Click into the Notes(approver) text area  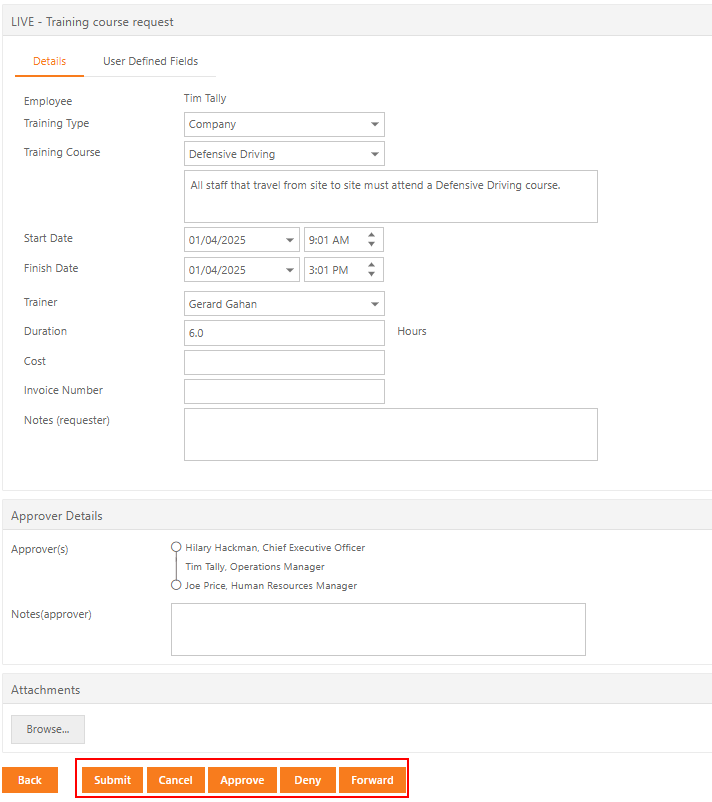click(x=379, y=630)
